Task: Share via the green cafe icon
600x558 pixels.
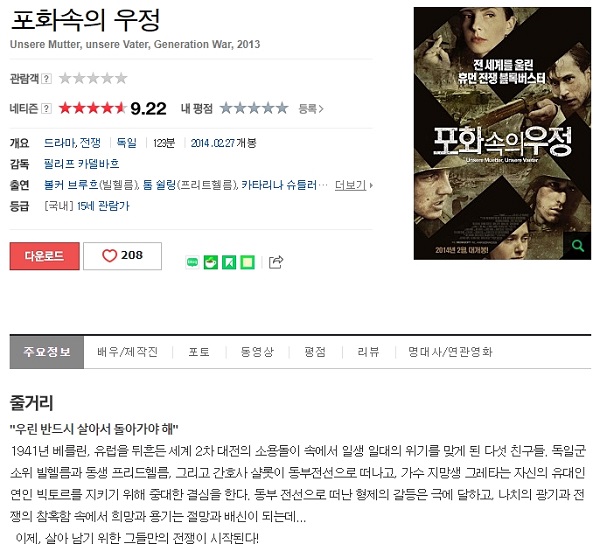Action: [211, 263]
